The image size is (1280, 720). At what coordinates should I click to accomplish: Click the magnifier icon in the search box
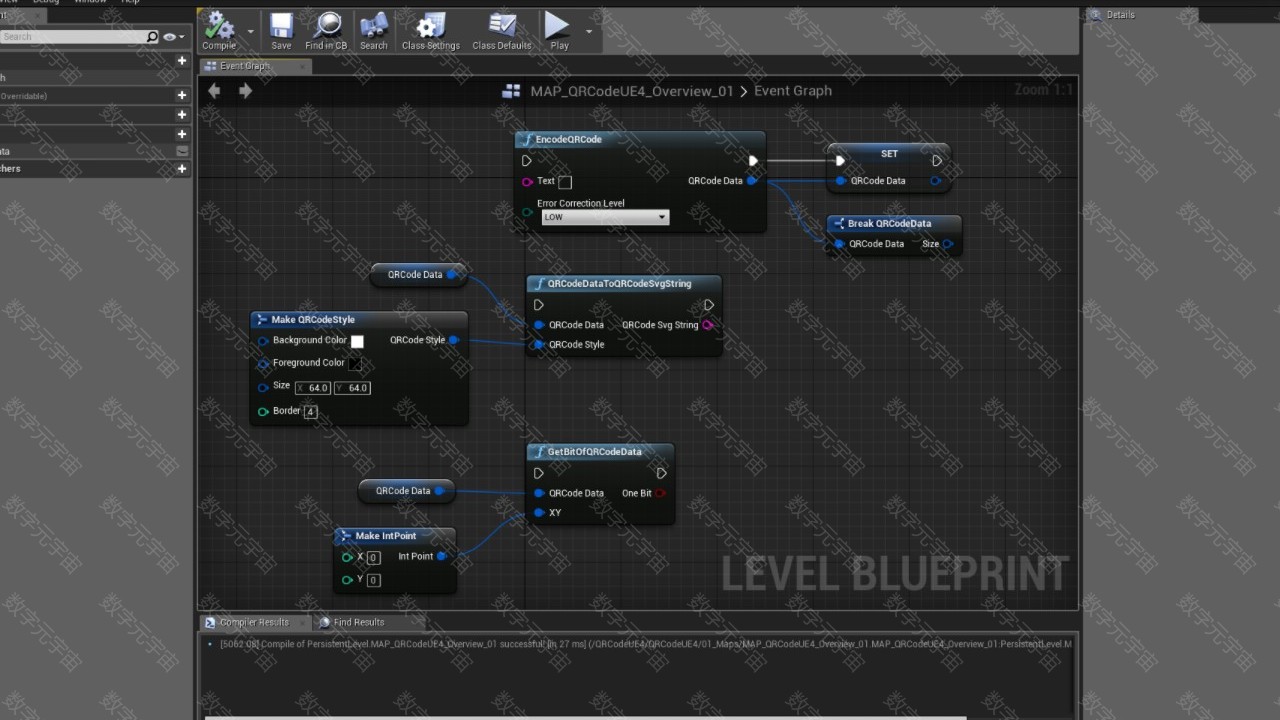click(x=152, y=37)
